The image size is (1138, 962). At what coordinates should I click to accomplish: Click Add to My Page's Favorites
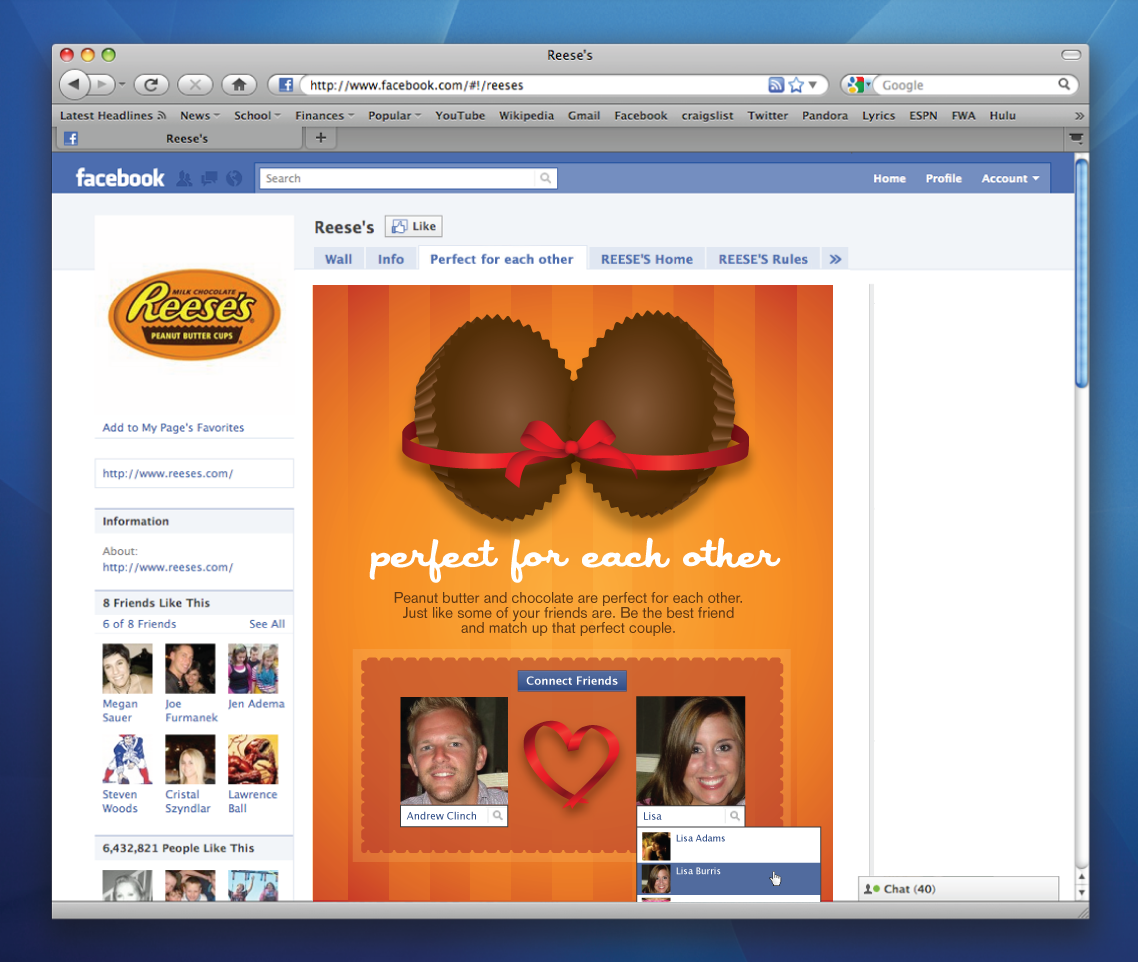pos(173,427)
